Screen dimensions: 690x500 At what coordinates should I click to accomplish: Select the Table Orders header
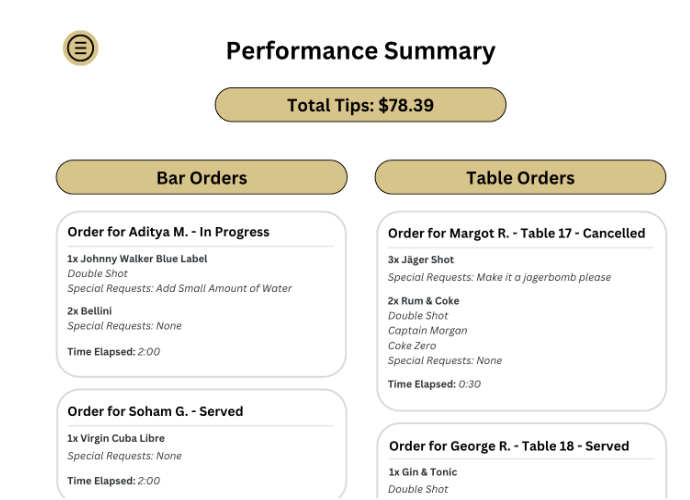(x=520, y=178)
